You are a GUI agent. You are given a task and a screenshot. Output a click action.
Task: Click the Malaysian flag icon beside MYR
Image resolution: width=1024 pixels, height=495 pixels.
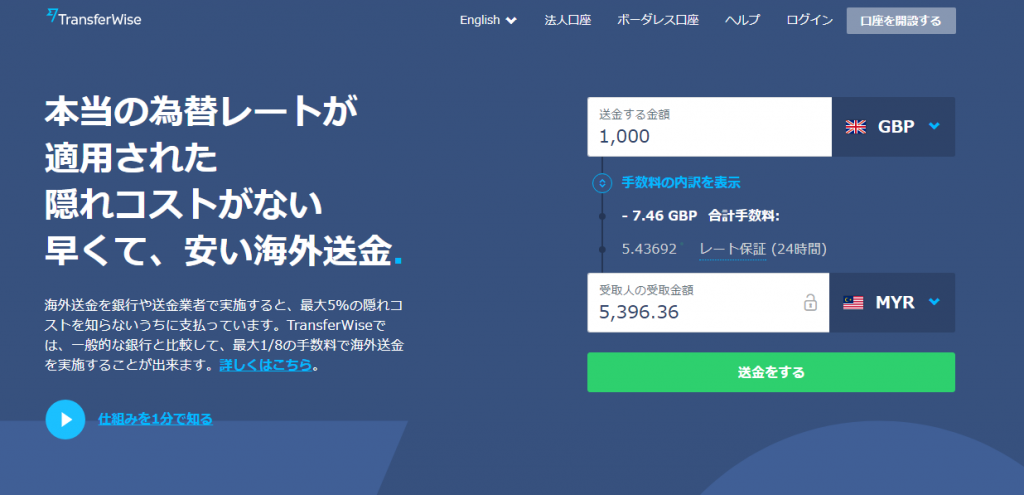(853, 302)
